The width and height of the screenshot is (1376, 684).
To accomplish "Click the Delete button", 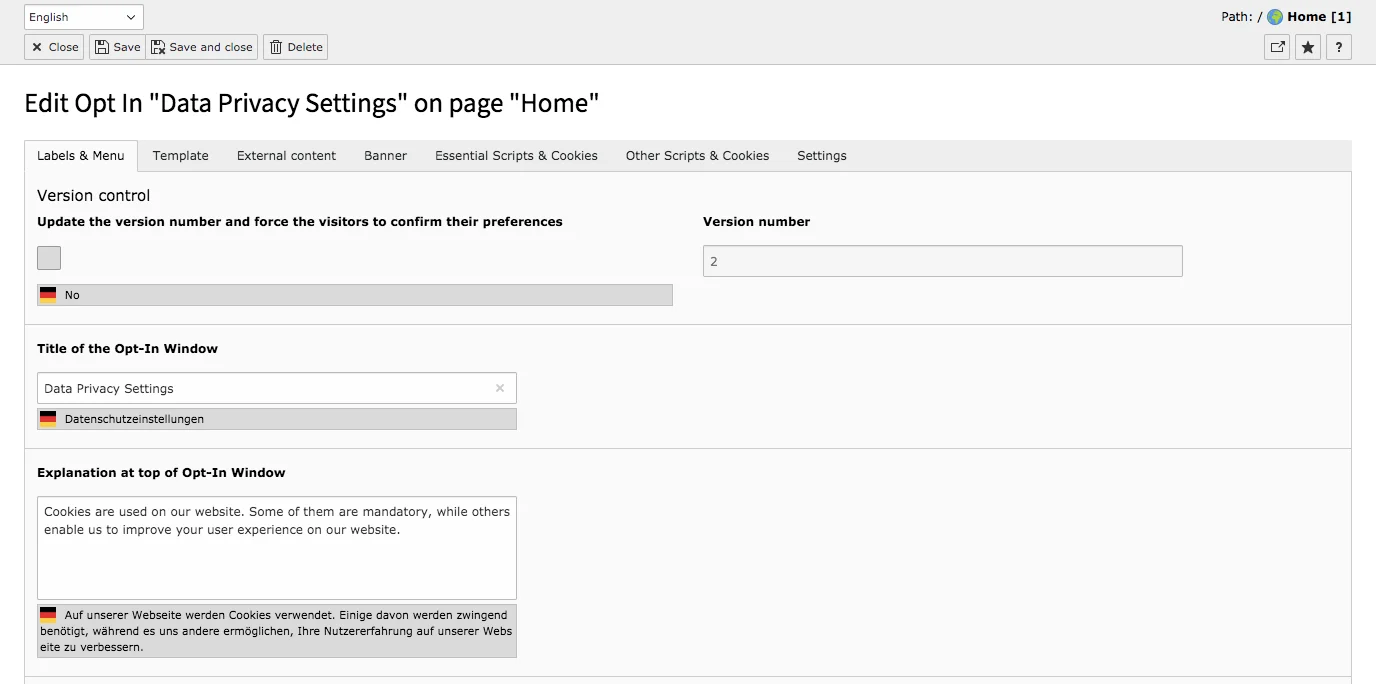I will 295,46.
